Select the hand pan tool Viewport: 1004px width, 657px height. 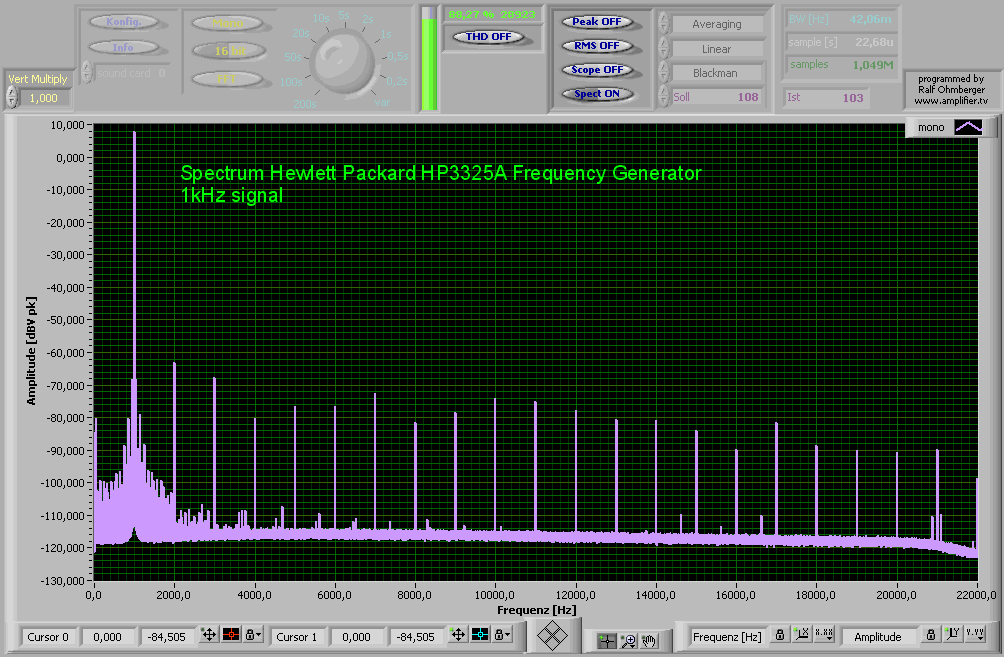click(x=649, y=641)
